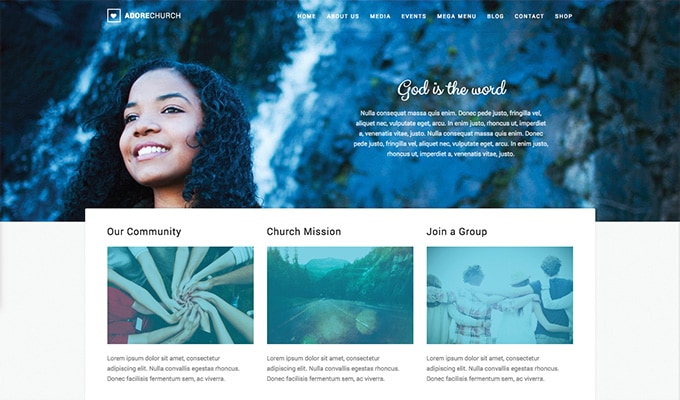Click the 'God is the word' headline

click(452, 89)
